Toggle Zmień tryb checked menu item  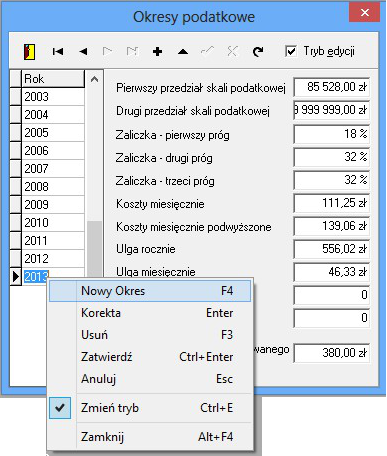pos(150,408)
